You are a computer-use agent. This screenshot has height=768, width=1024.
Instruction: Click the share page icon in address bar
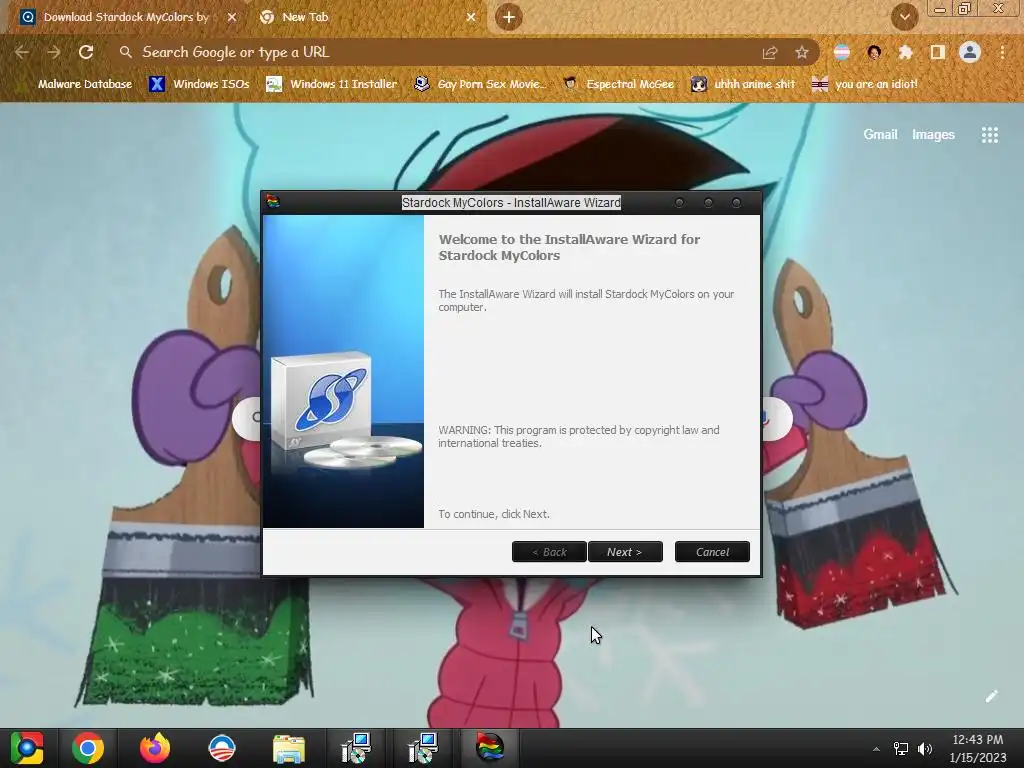click(770, 52)
